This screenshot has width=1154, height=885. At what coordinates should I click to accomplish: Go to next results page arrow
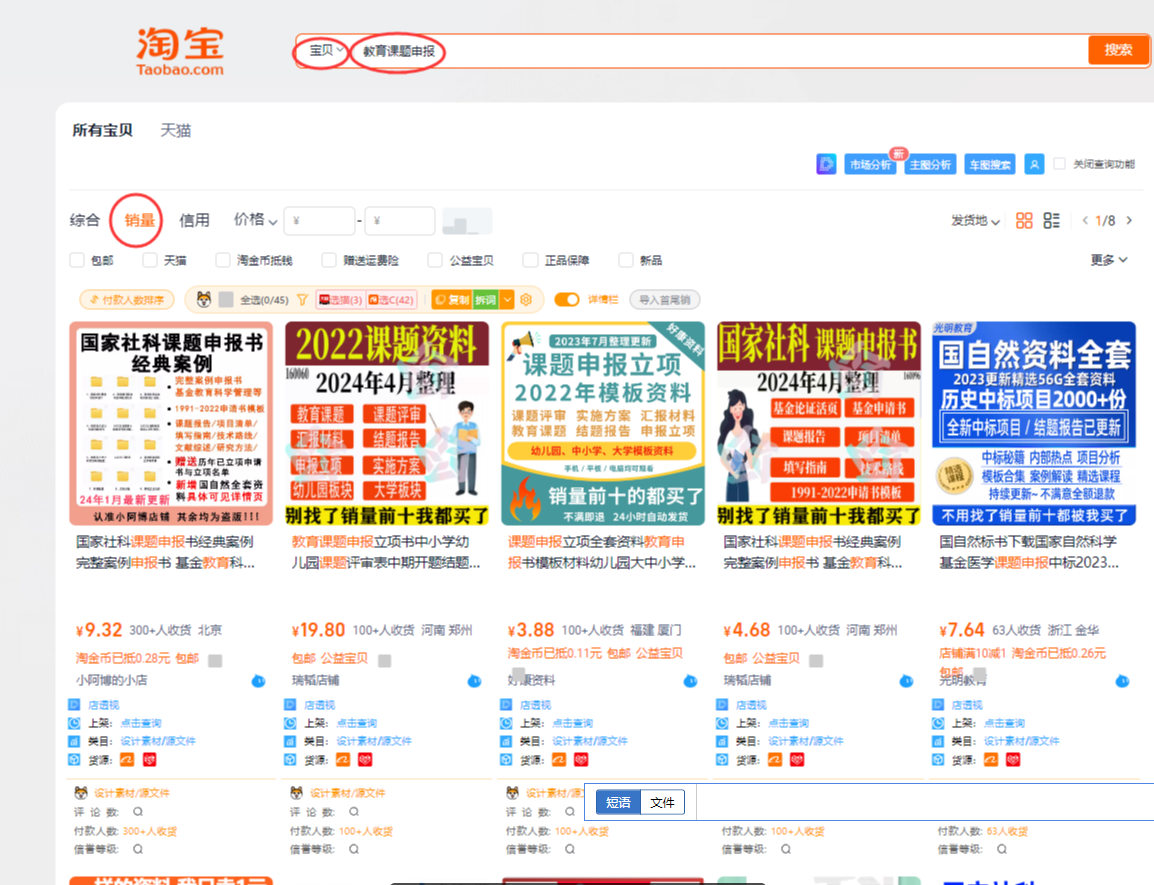tap(1129, 221)
